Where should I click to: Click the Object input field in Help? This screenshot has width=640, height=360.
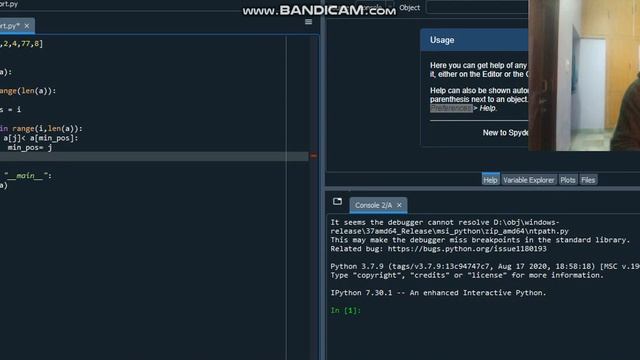point(477,8)
